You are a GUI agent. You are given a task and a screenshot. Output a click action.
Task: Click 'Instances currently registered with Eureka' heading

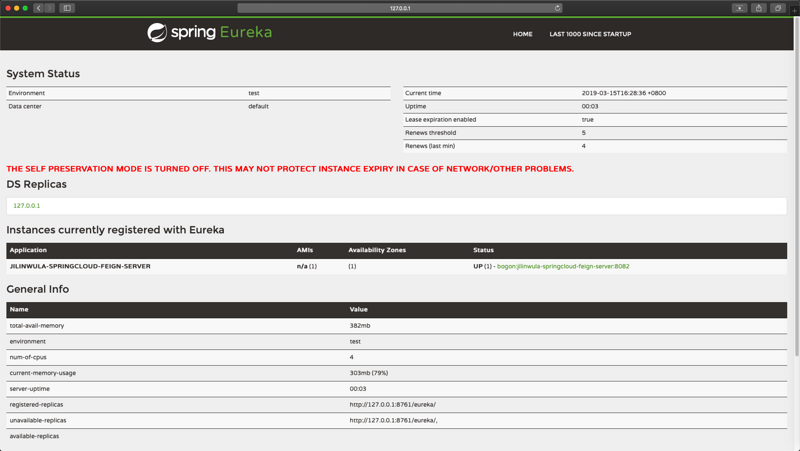pos(115,230)
